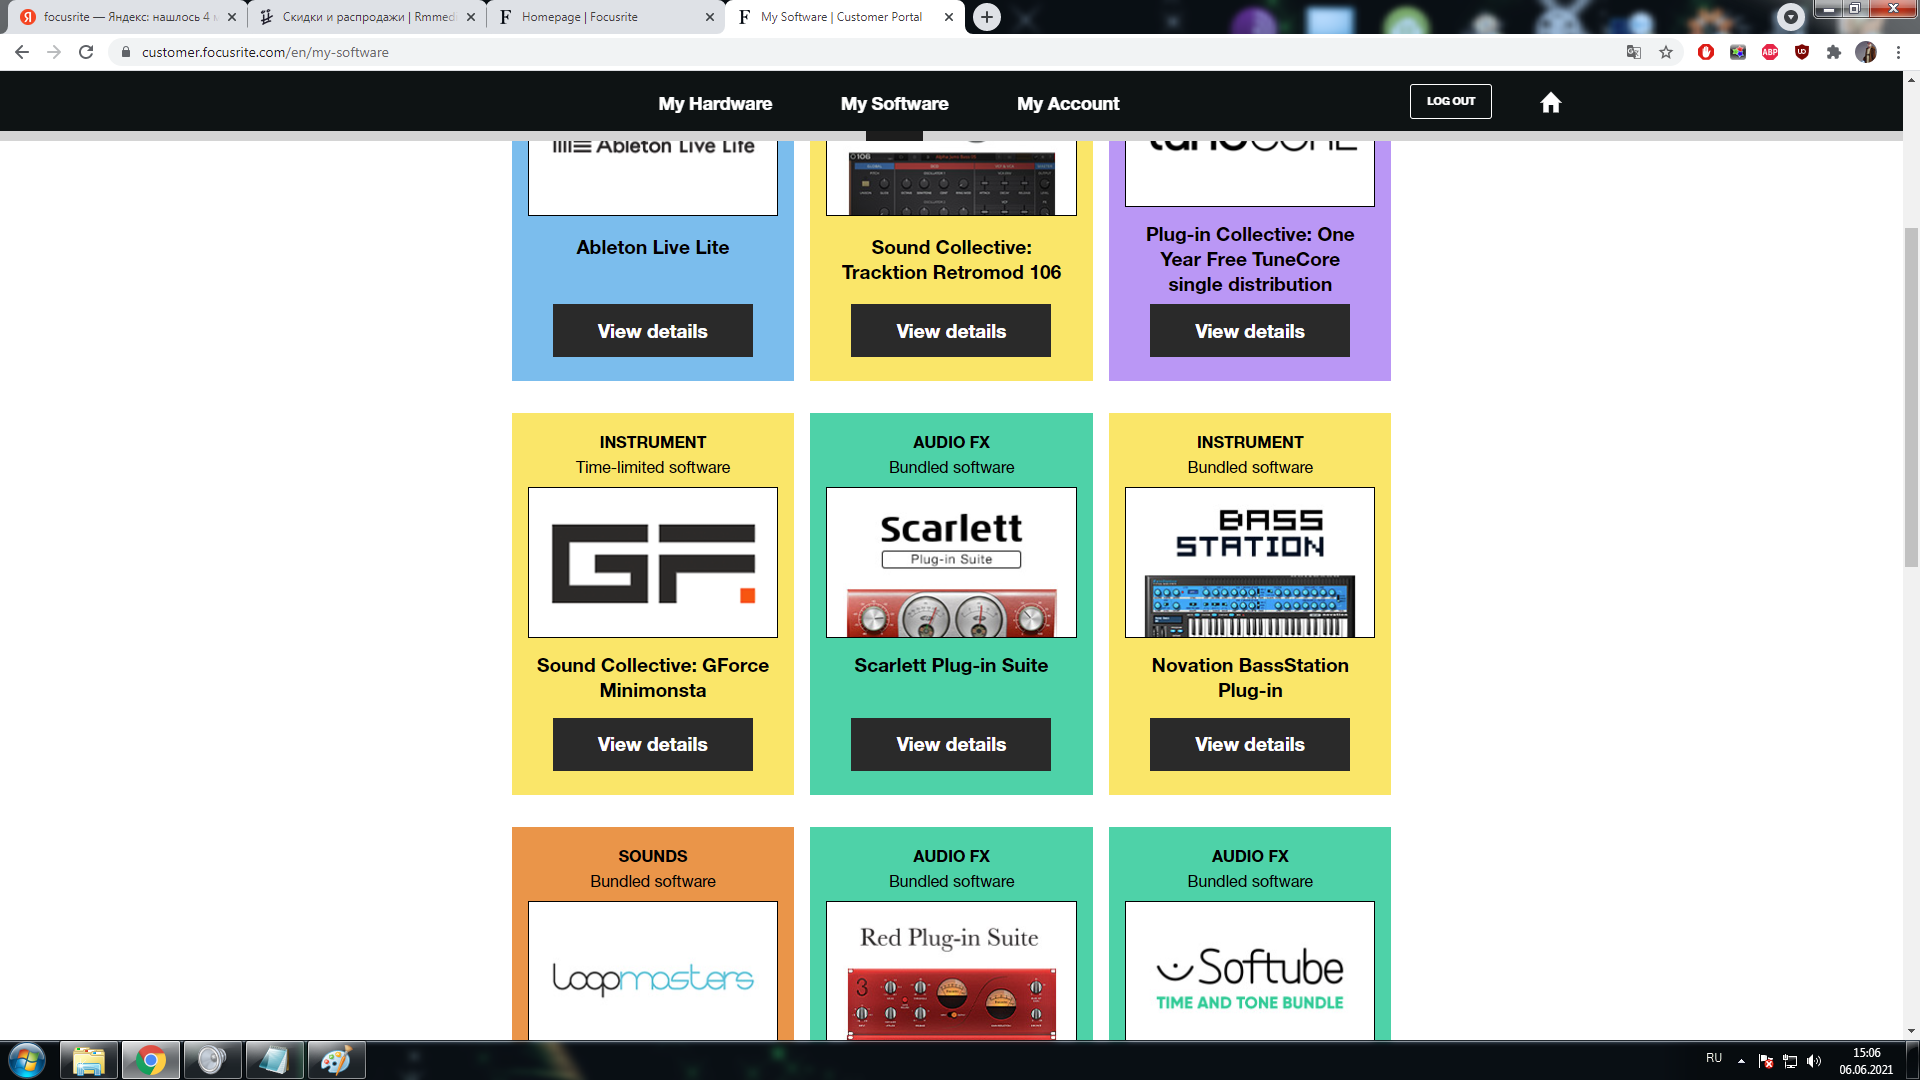Open the browser extensions puzzle icon
1924x1080 pixels.
(1836, 52)
